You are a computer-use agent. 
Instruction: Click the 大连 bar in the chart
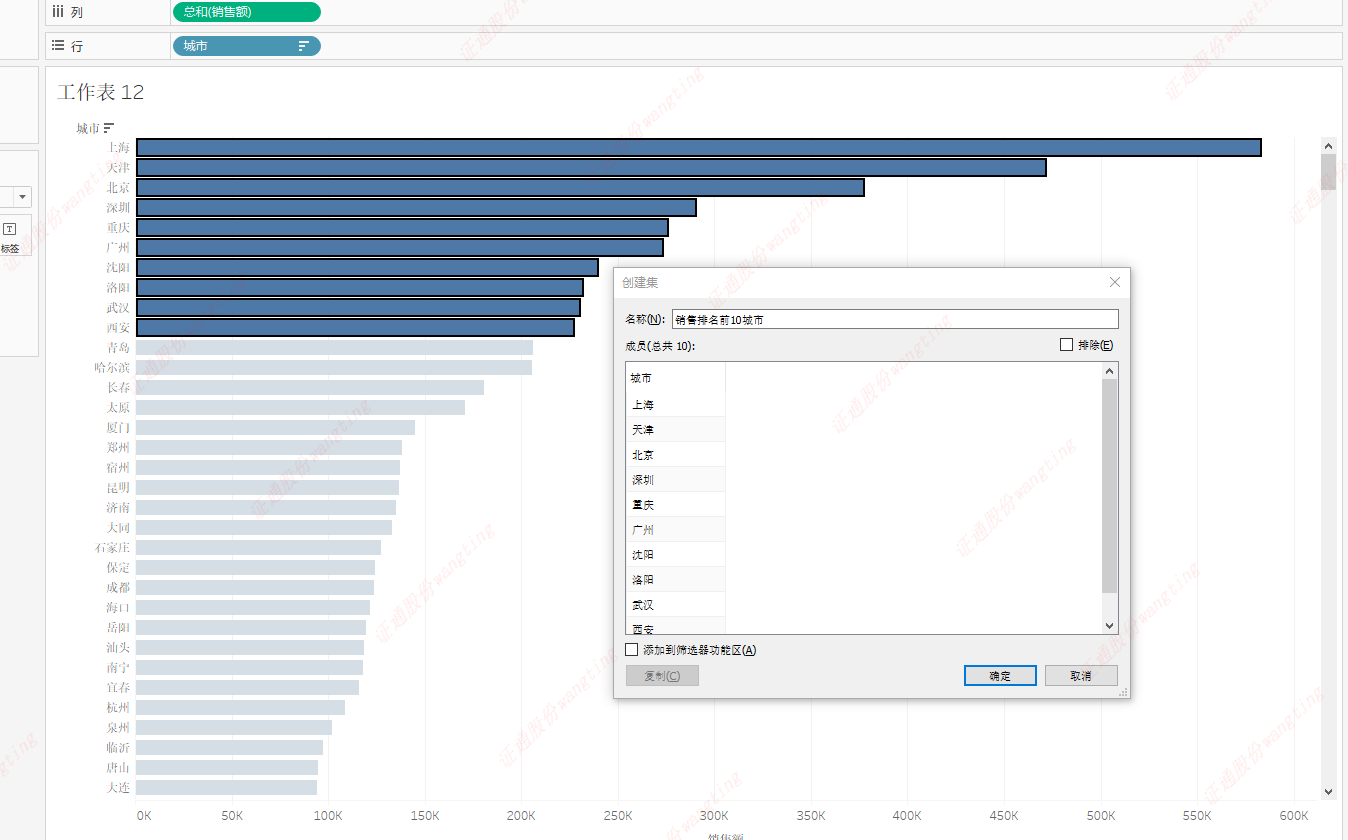point(226,787)
